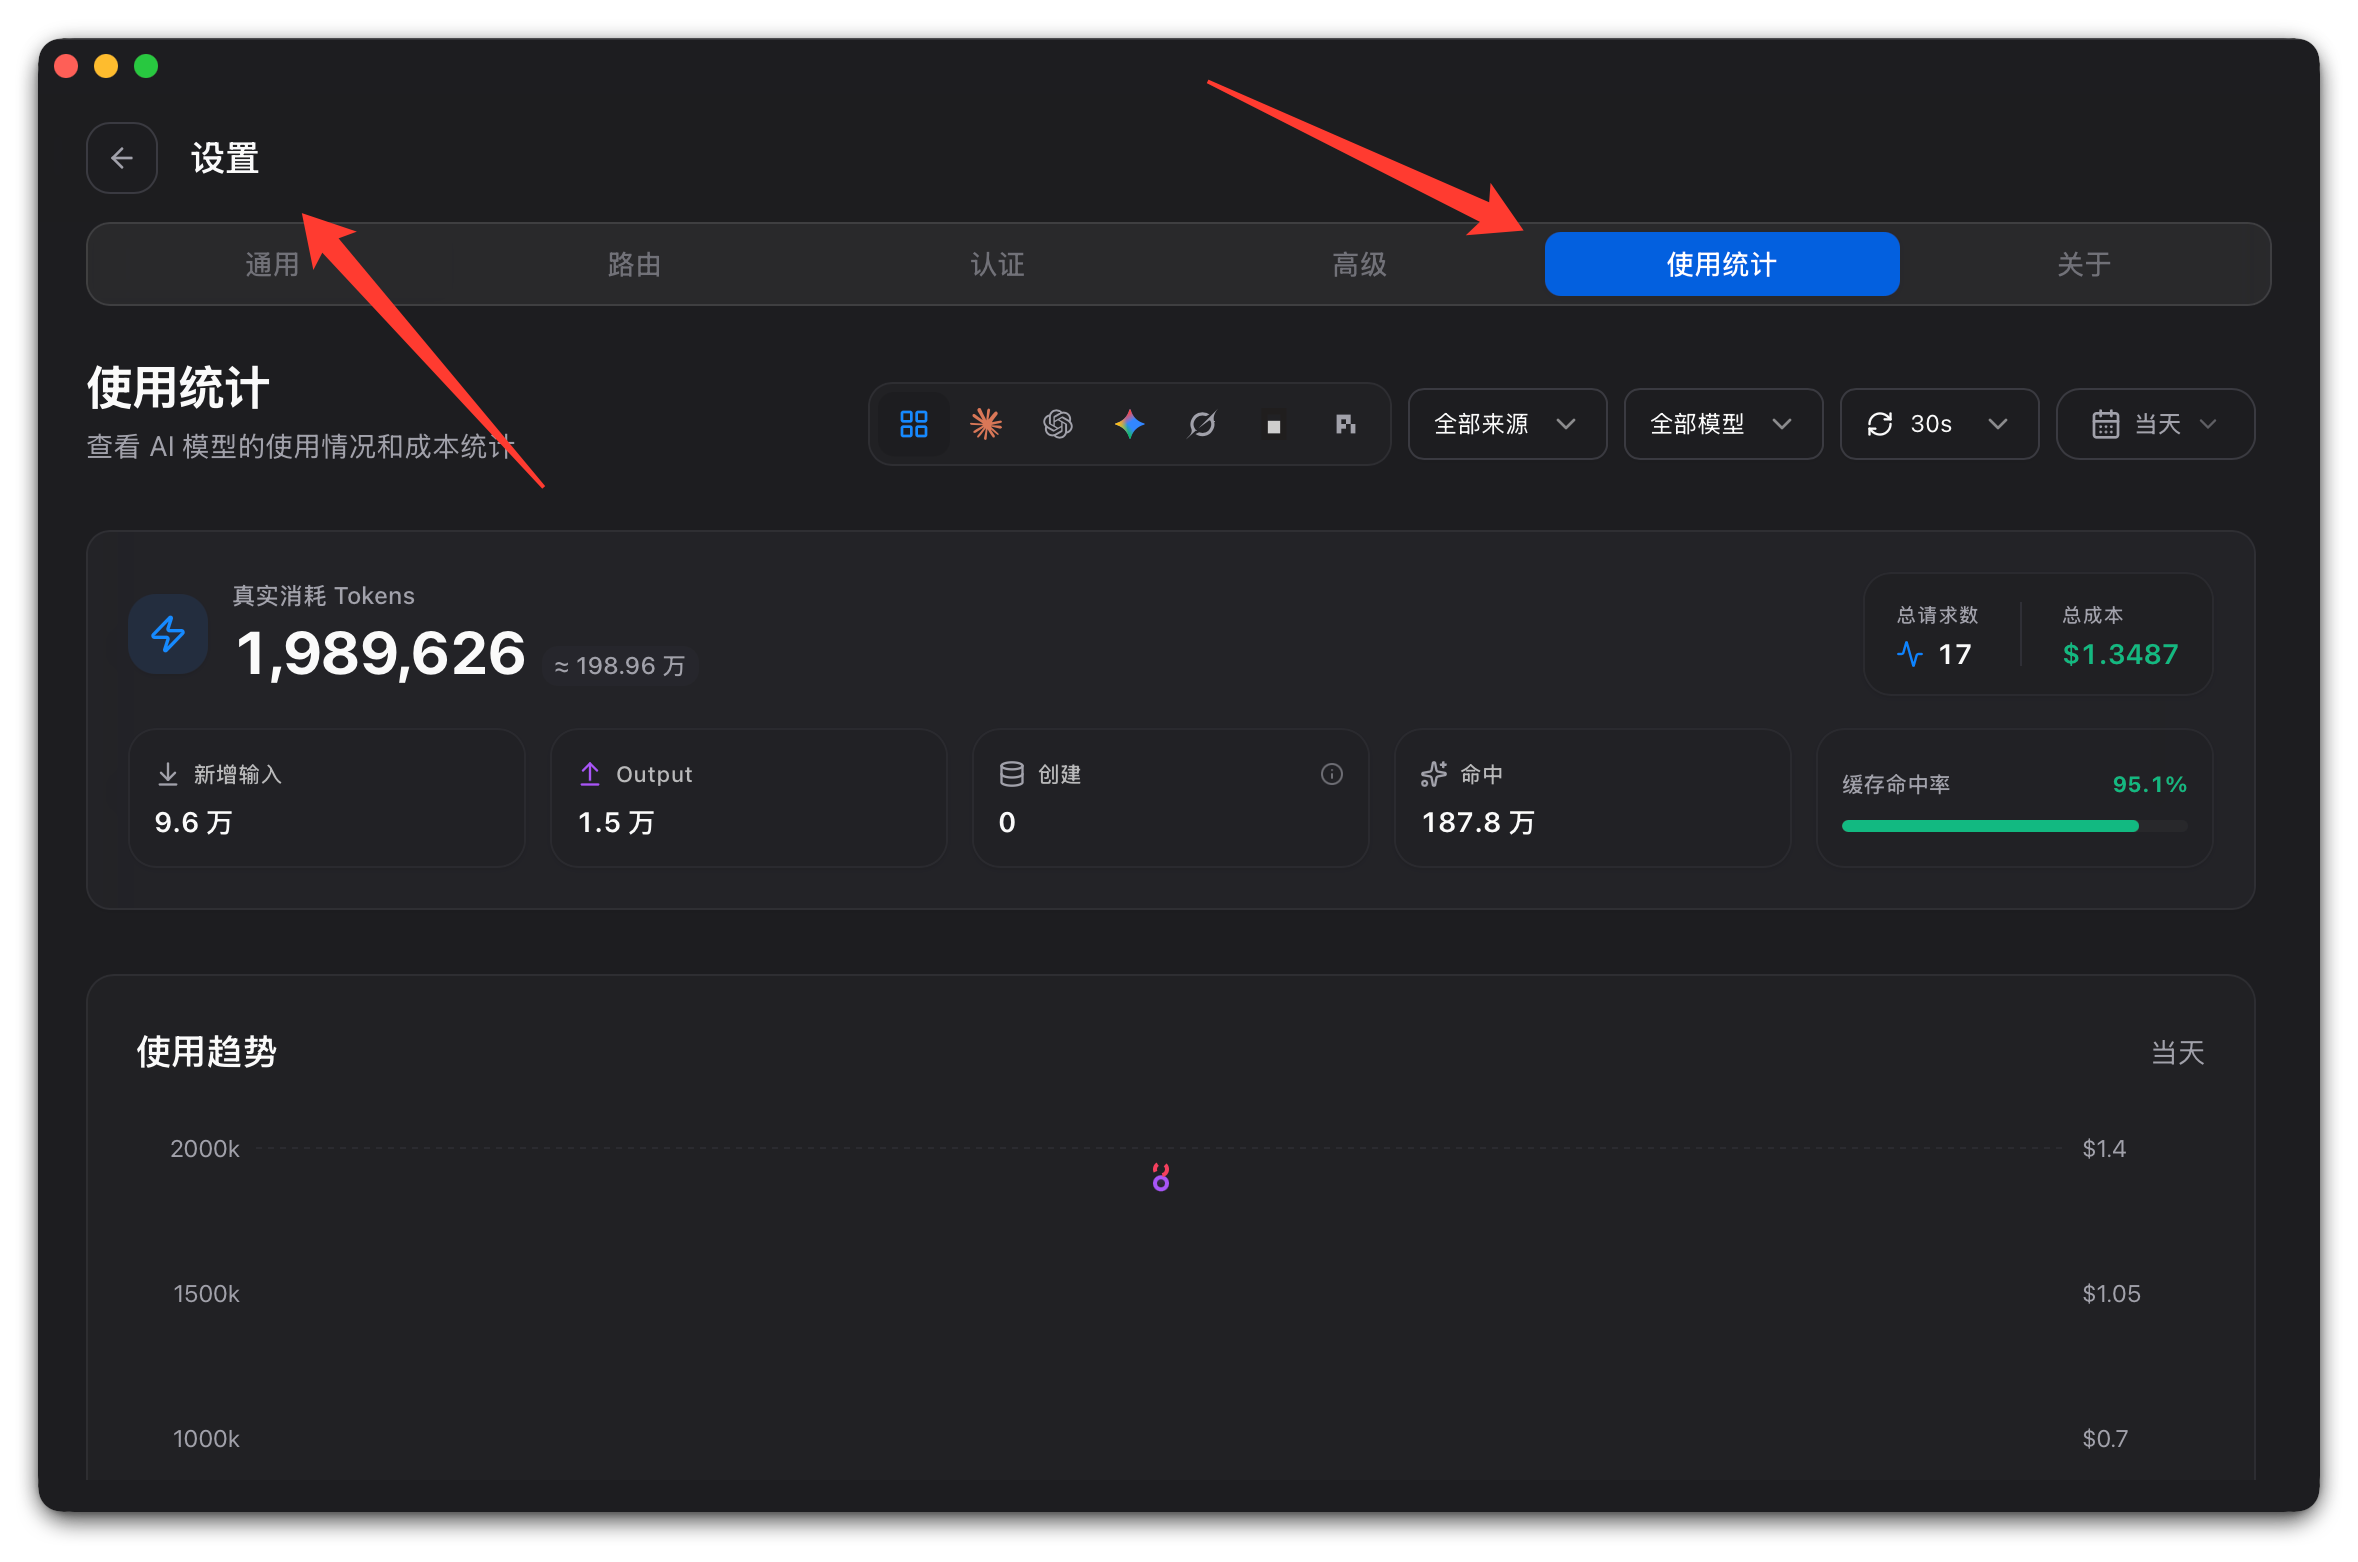Close the window with red button

click(x=66, y=66)
